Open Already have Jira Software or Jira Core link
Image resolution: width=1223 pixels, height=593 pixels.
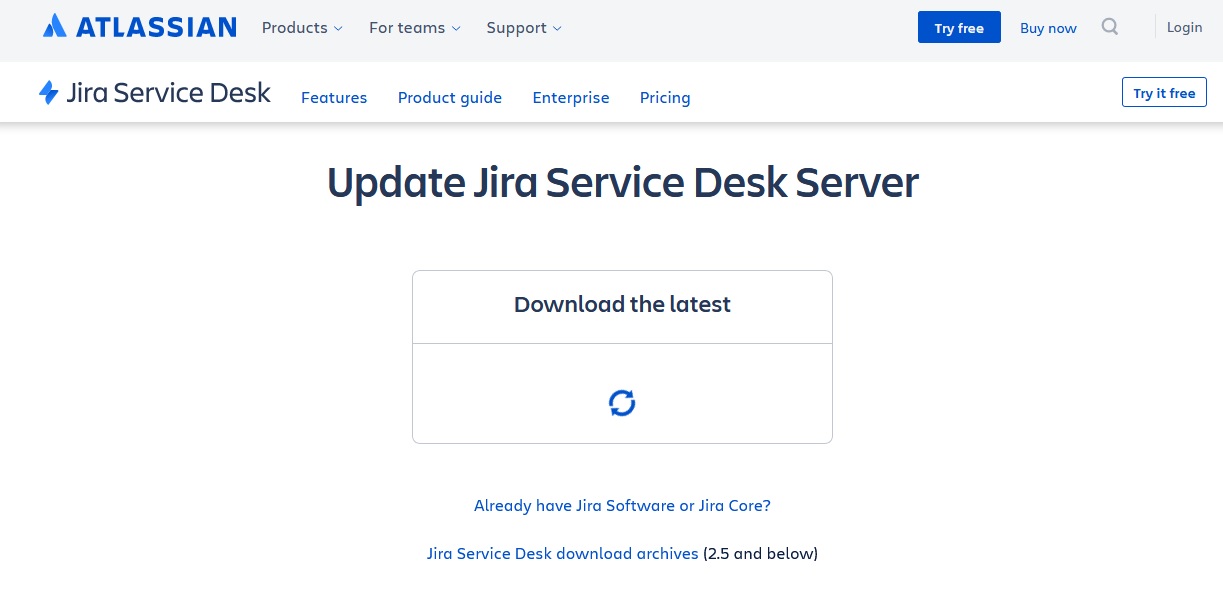(x=622, y=505)
